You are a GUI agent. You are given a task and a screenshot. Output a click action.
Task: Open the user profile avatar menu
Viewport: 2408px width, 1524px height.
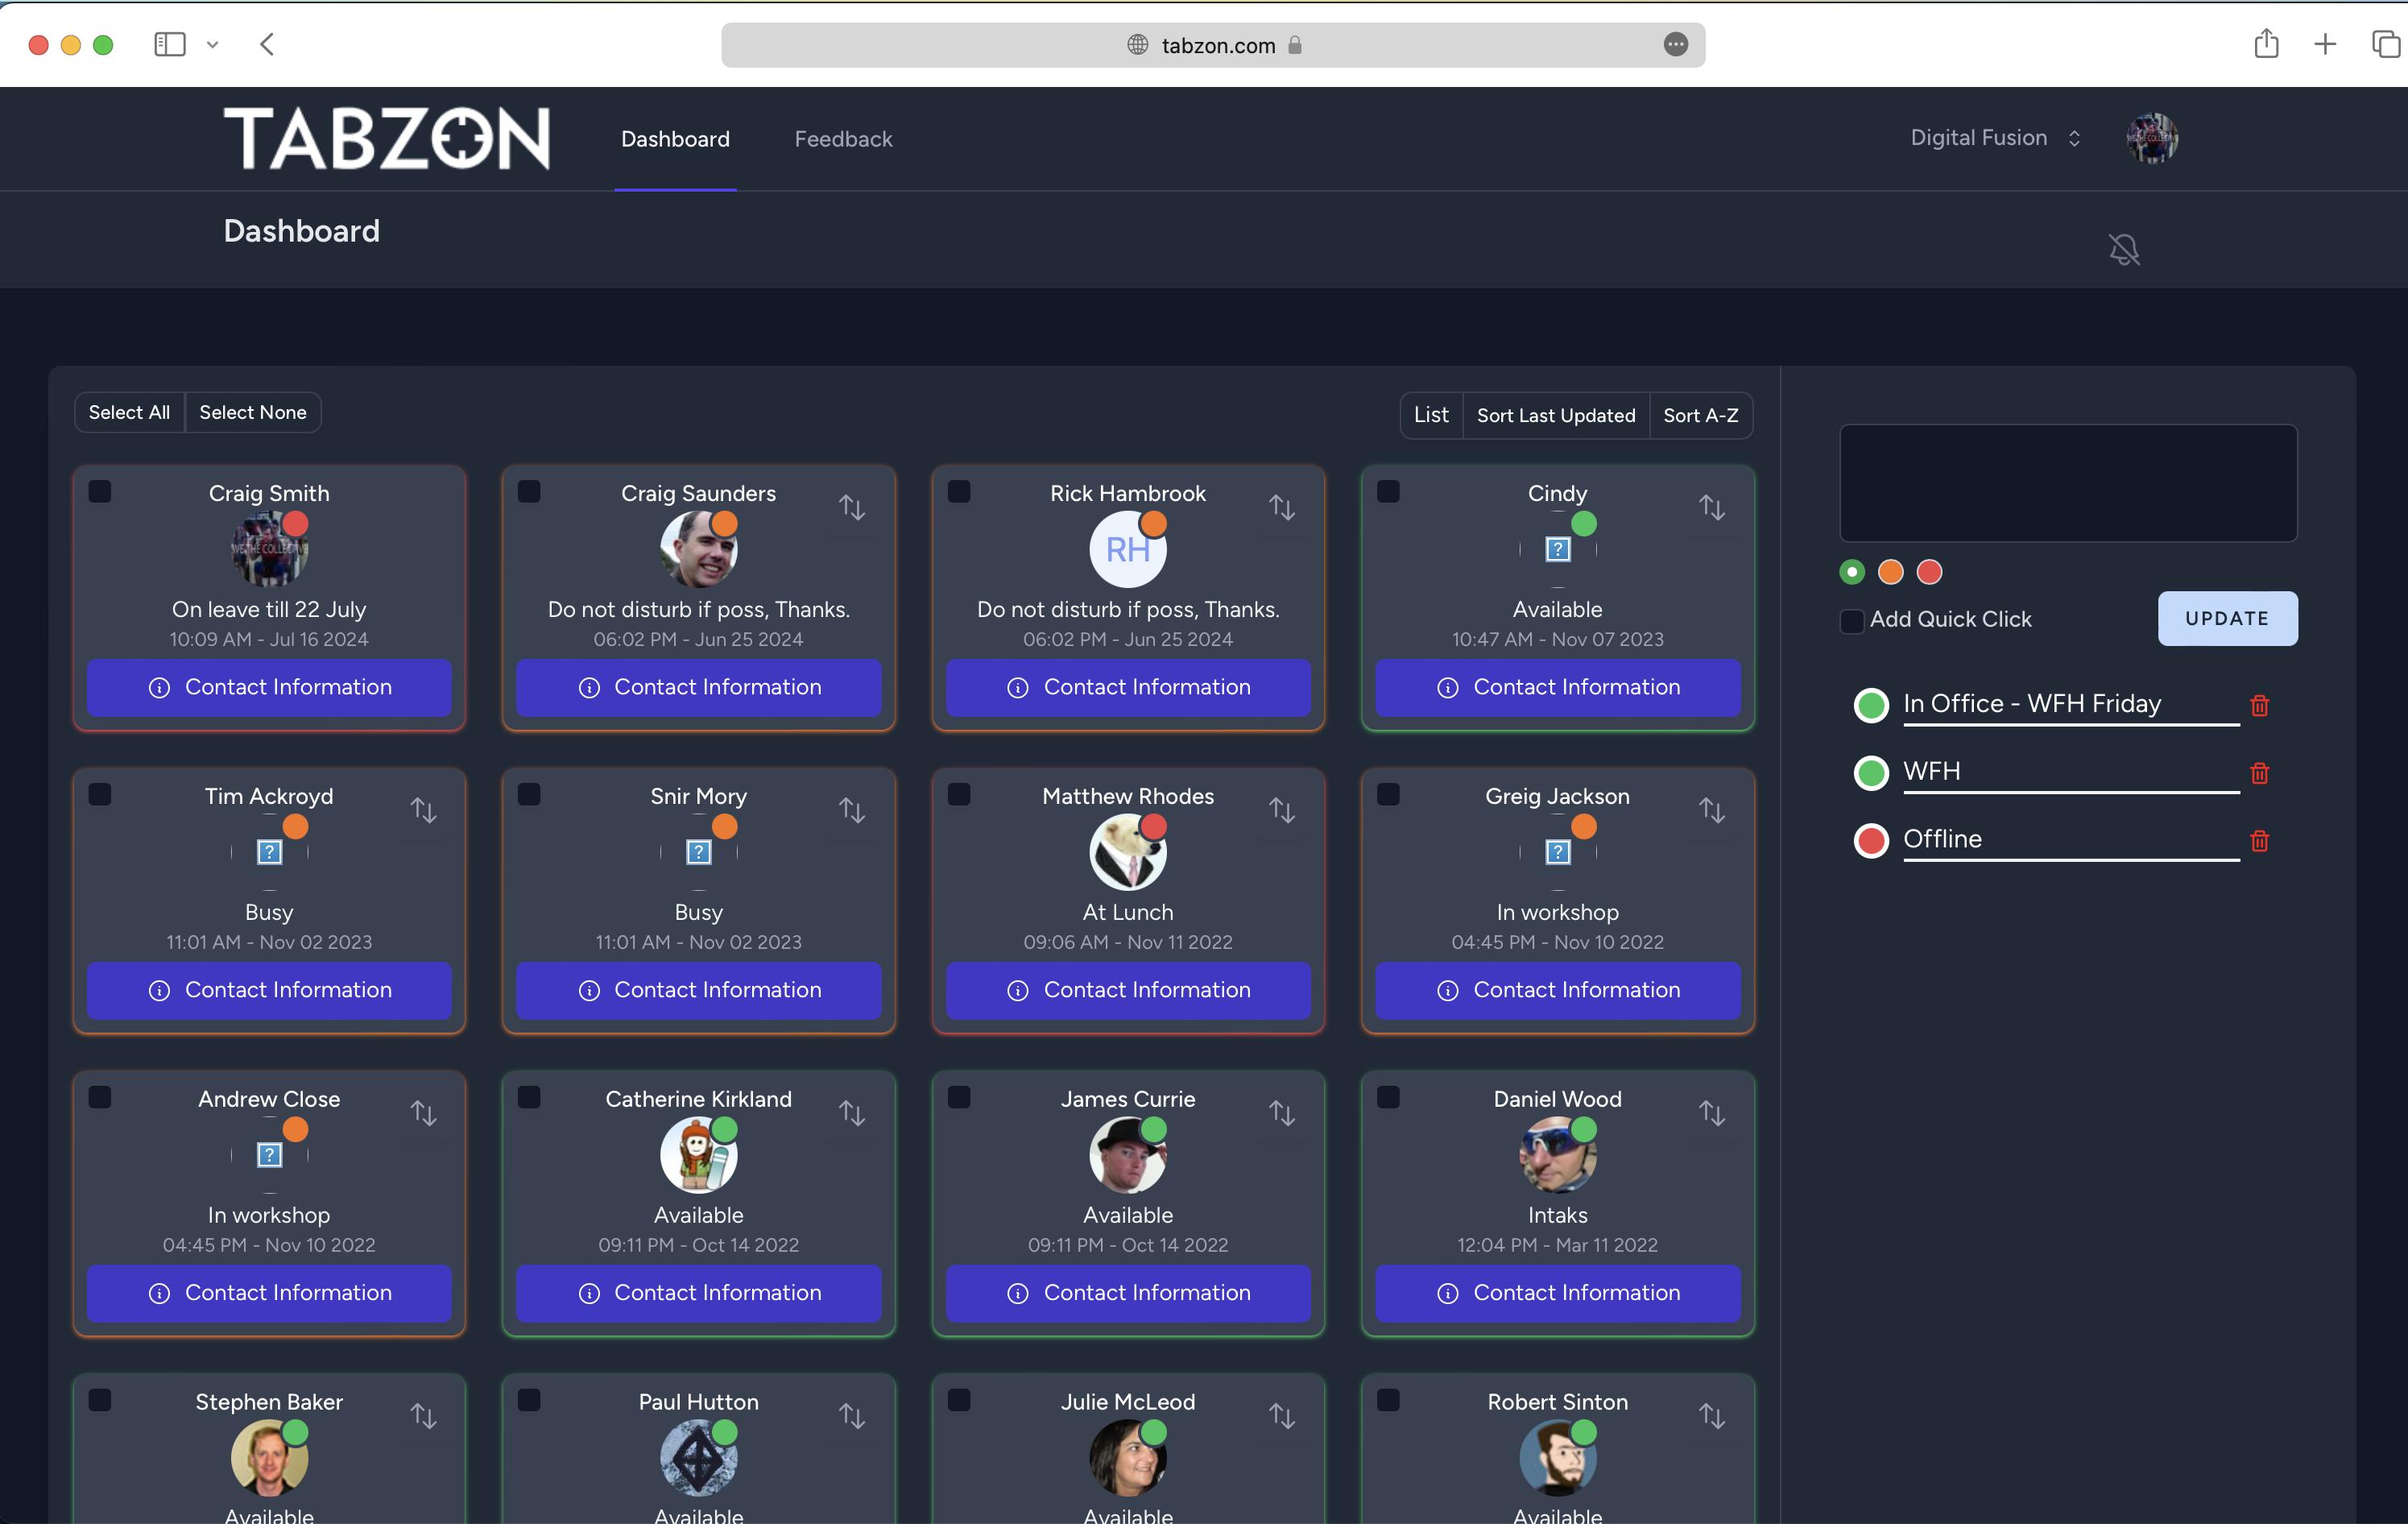click(2152, 138)
